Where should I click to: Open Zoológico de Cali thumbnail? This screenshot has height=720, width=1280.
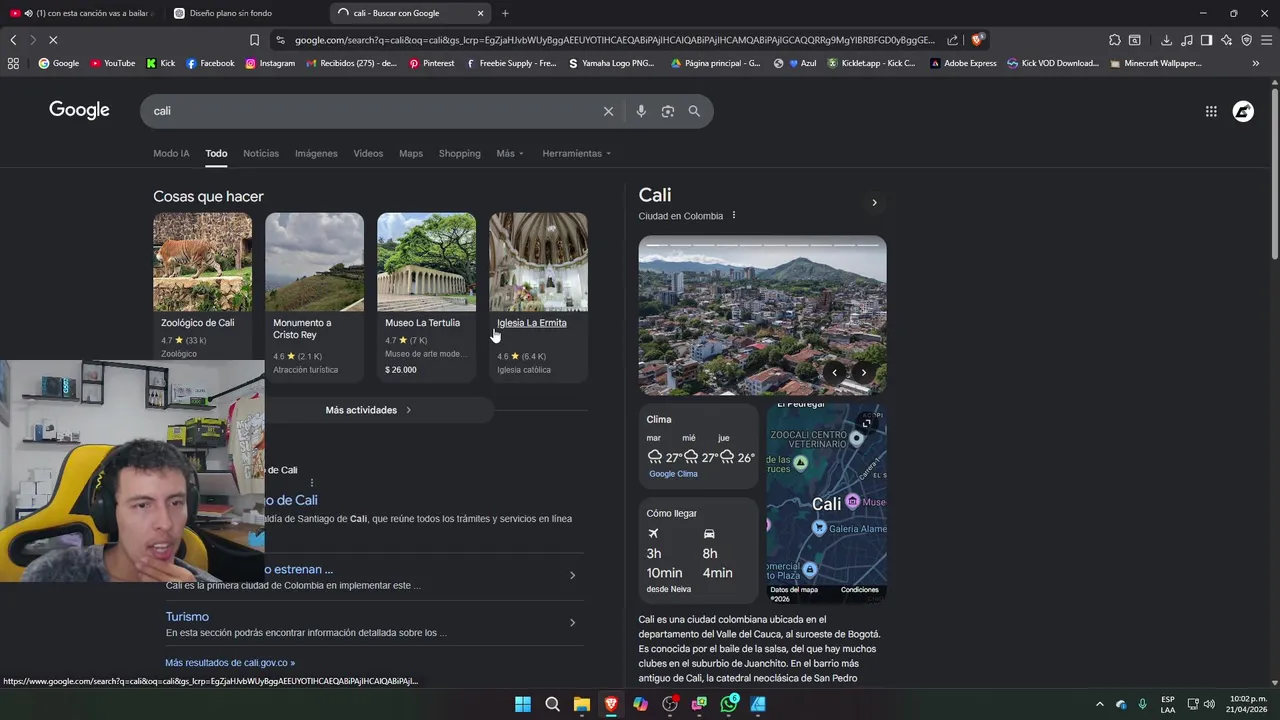point(202,262)
